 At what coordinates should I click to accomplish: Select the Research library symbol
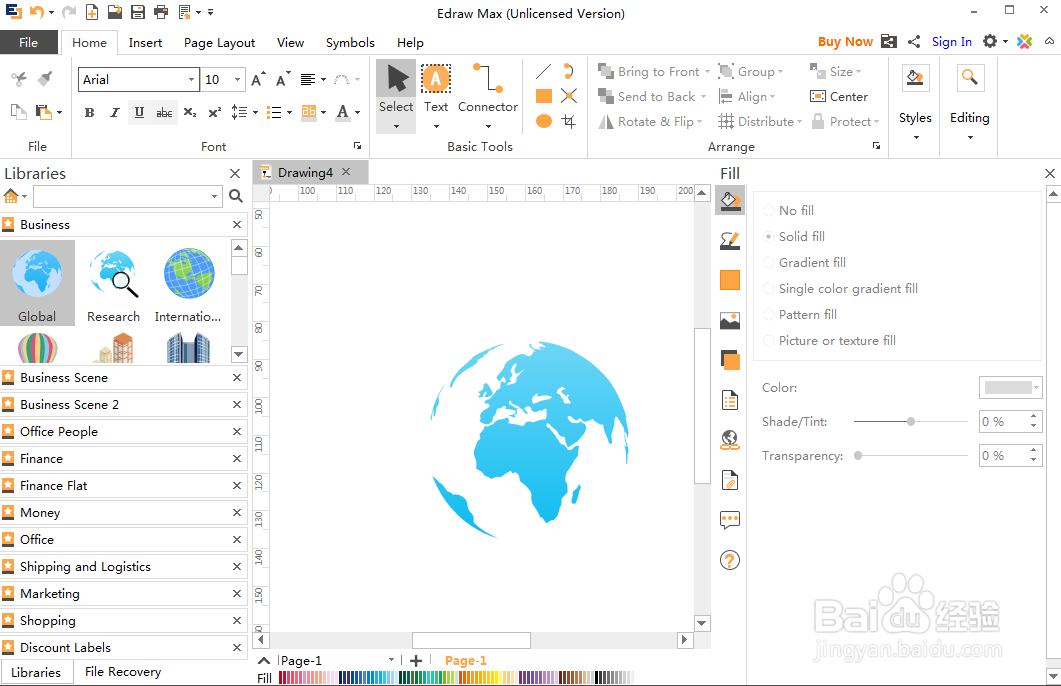coord(114,283)
